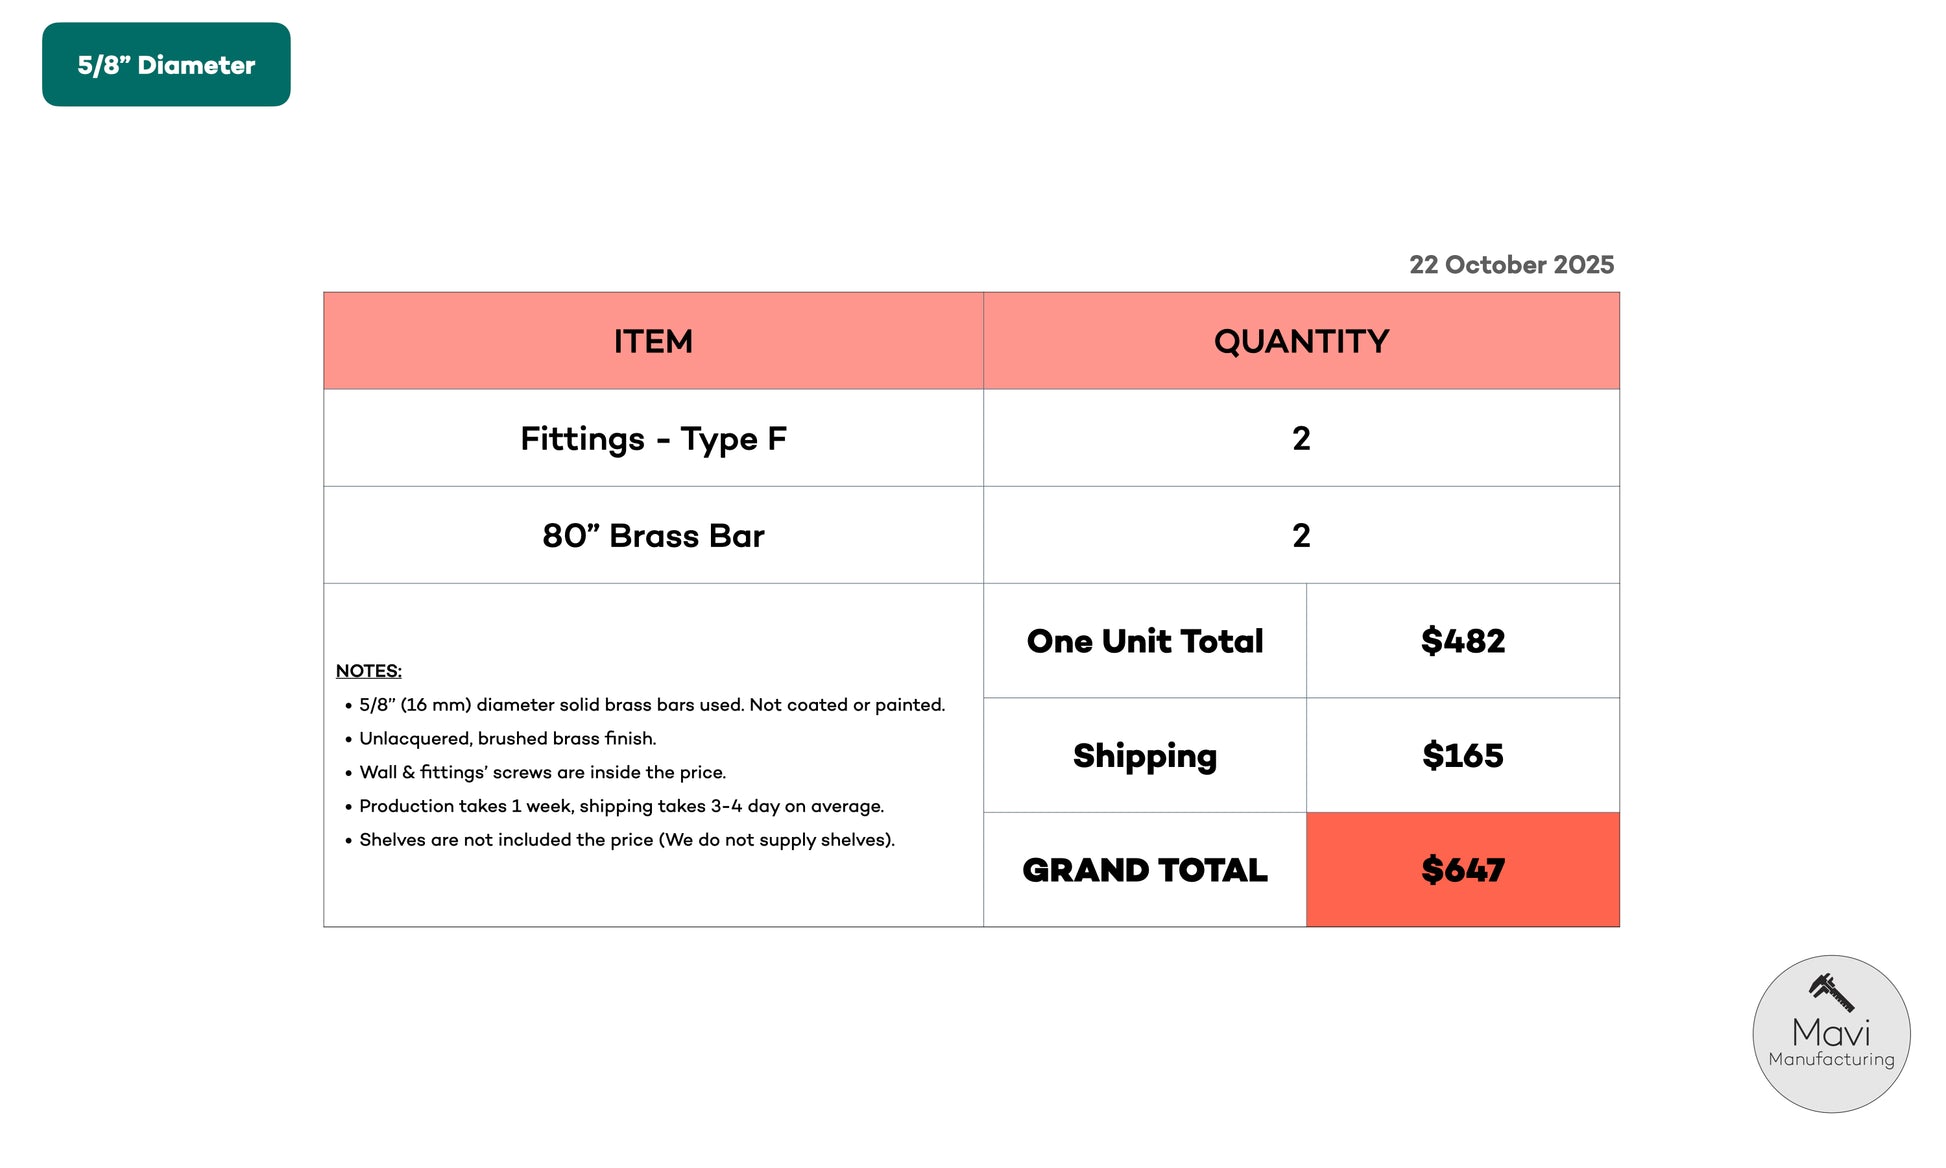
Task: Select the $165 shipping amount
Action: [1463, 756]
